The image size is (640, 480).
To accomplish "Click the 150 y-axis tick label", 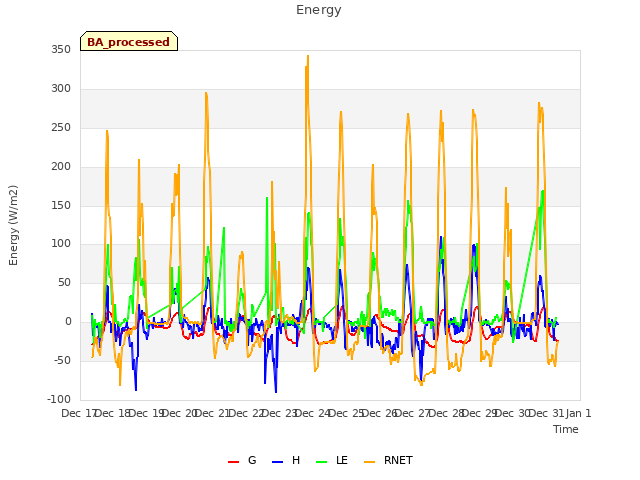I will [x=61, y=205].
